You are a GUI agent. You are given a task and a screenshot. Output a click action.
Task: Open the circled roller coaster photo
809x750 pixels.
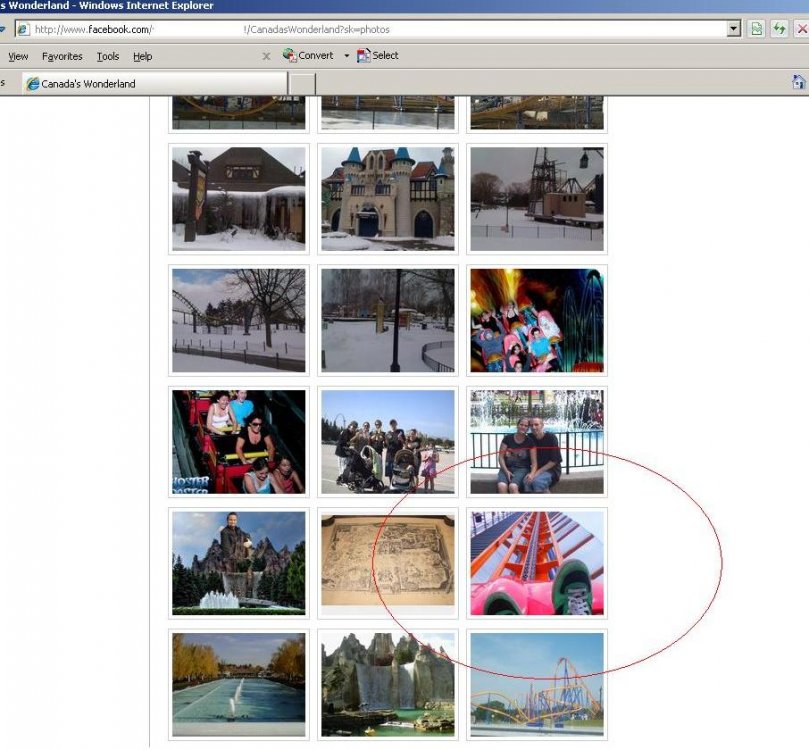[537, 562]
